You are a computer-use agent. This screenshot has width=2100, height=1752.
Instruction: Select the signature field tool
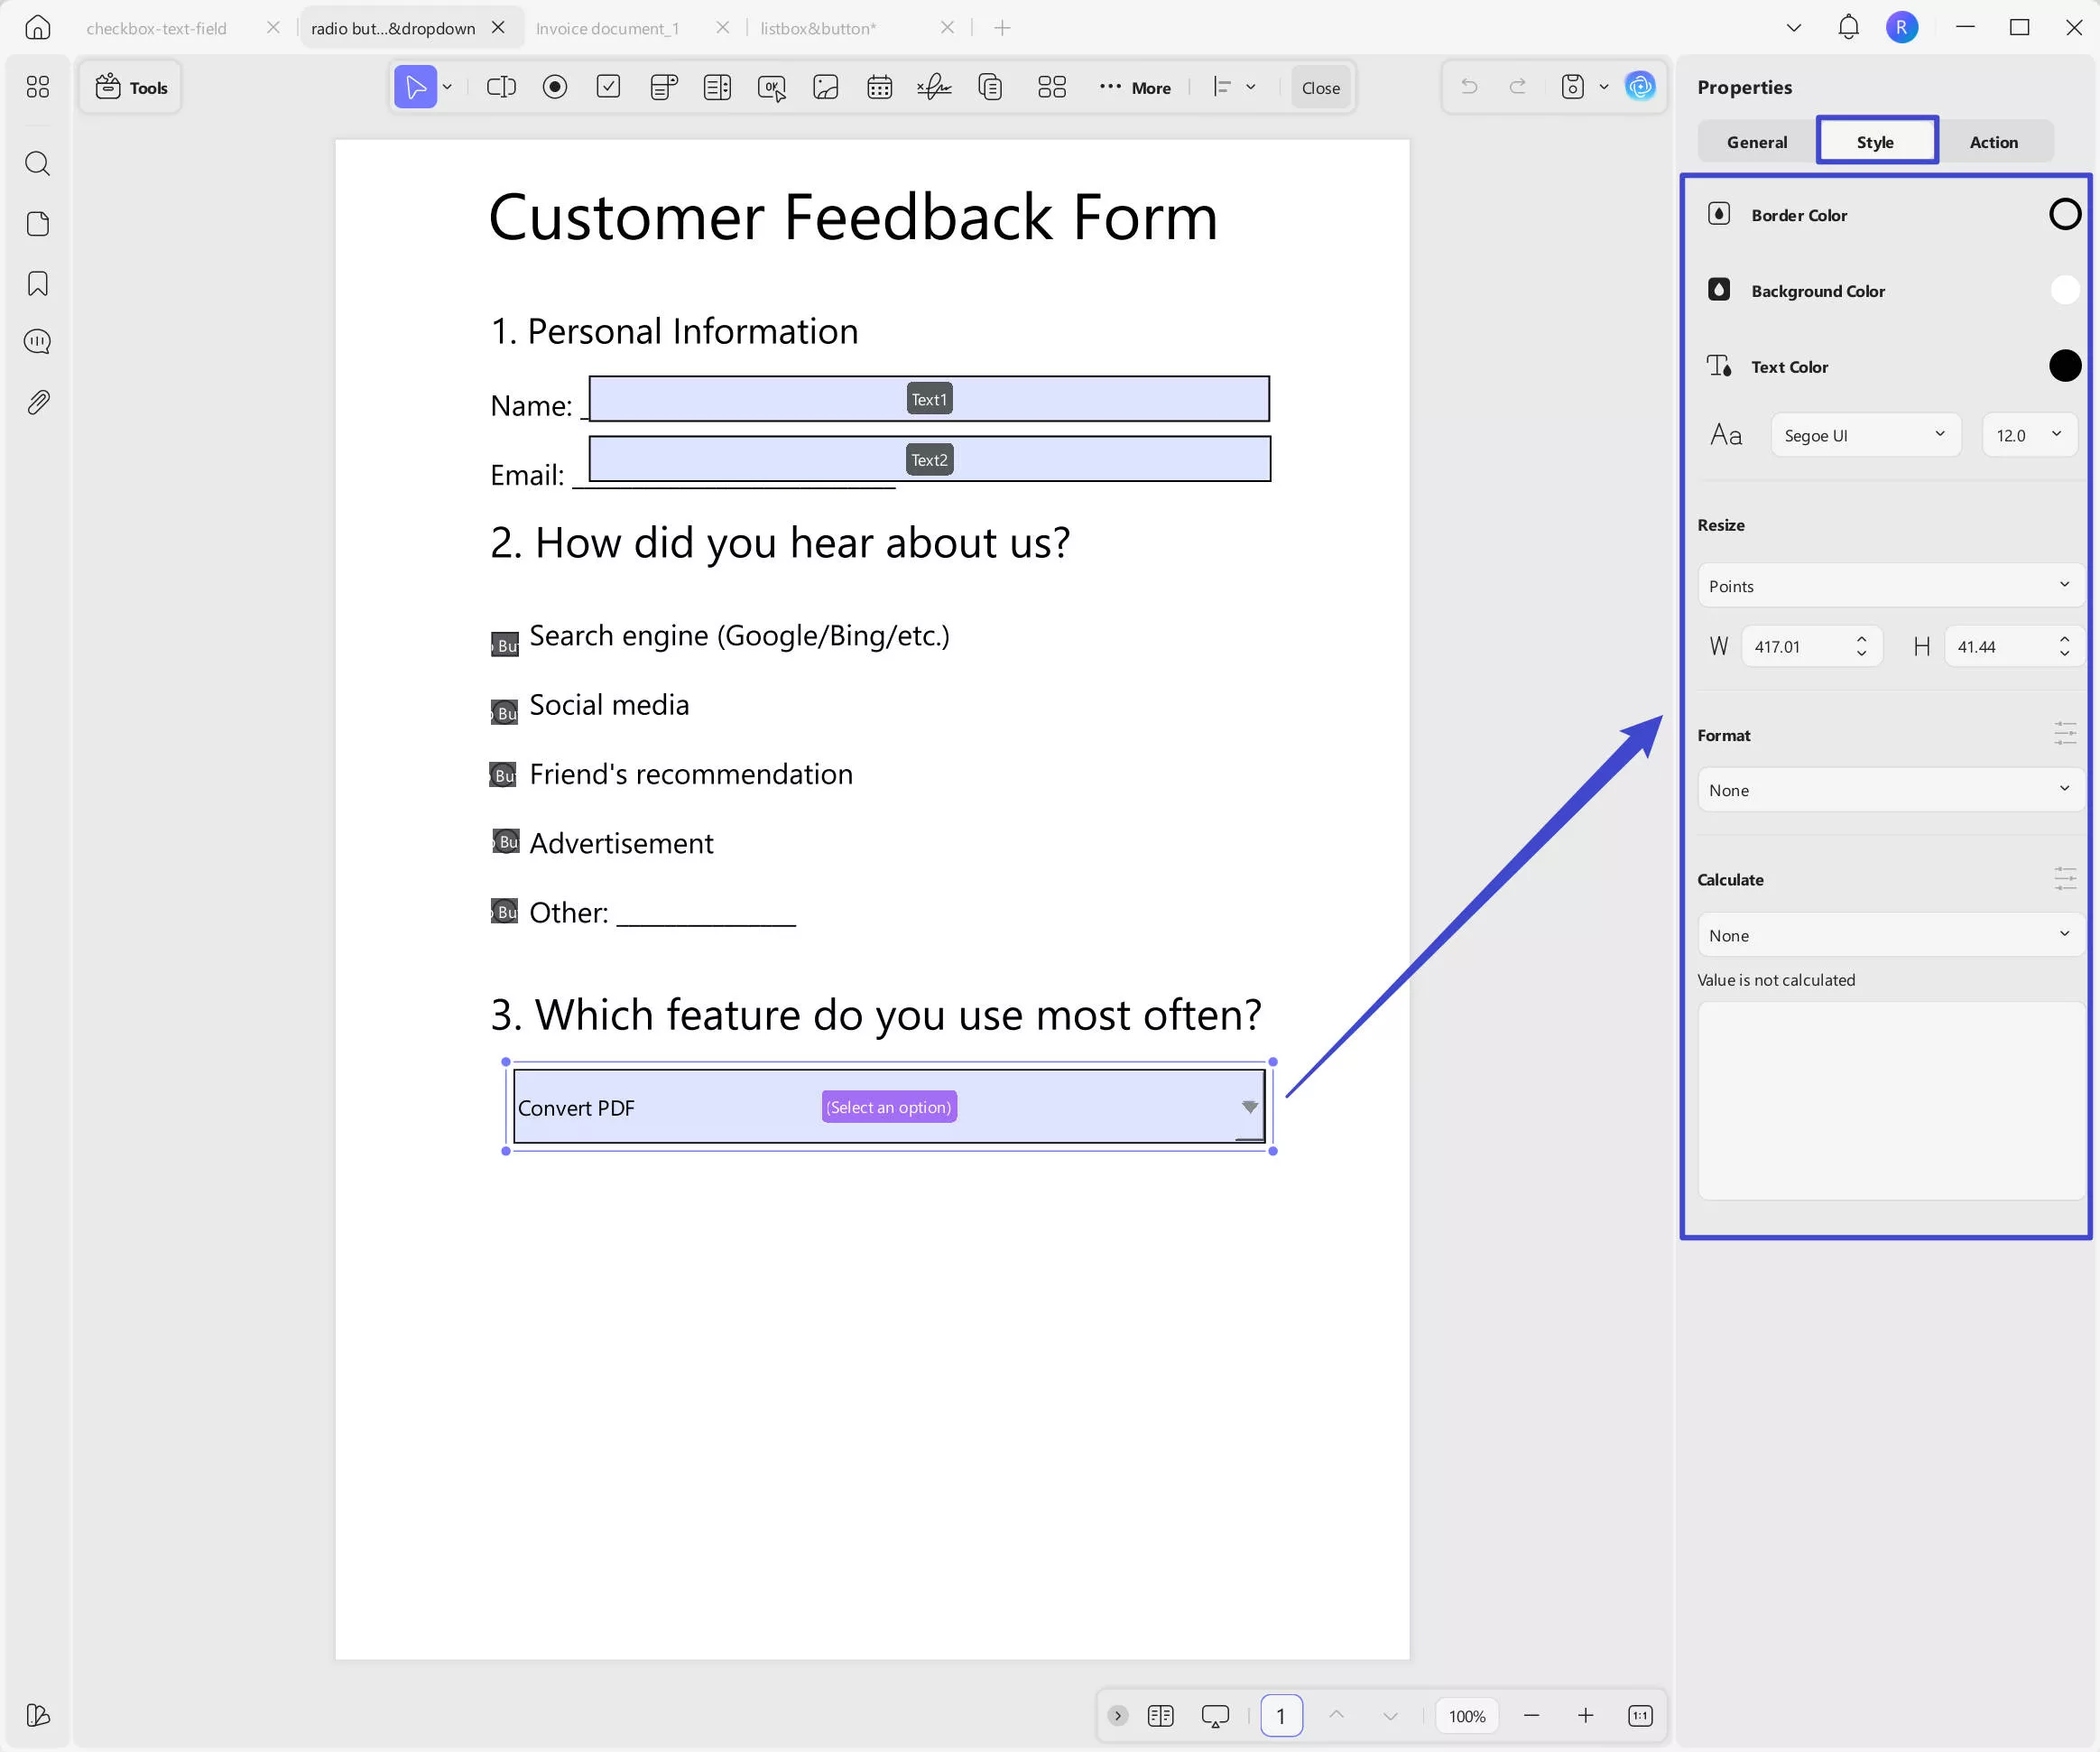pyautogui.click(x=933, y=87)
